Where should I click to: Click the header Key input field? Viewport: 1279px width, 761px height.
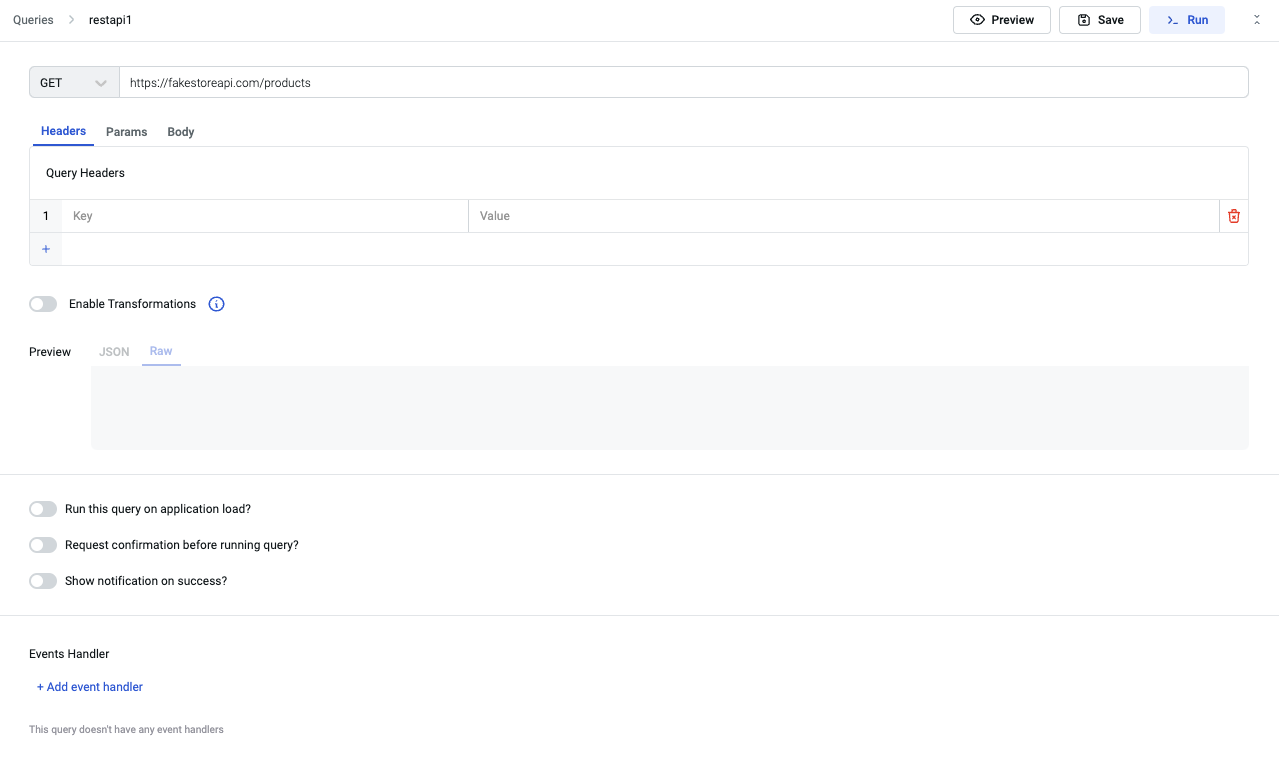click(265, 216)
